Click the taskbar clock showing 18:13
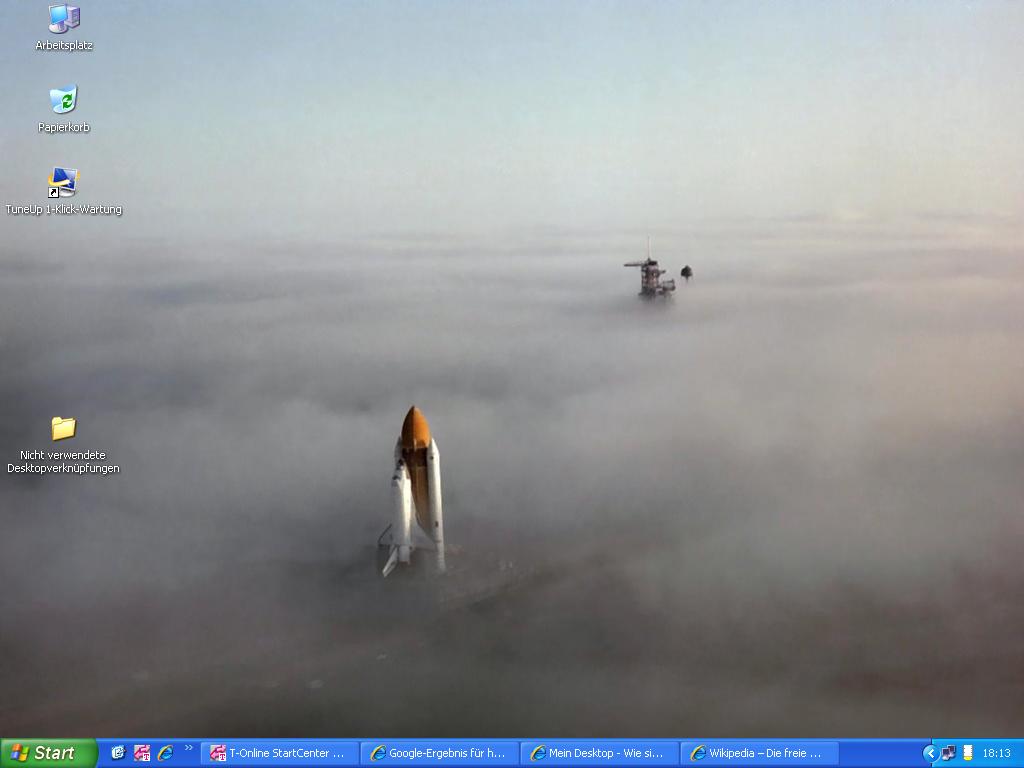This screenshot has height=768, width=1024. [996, 753]
